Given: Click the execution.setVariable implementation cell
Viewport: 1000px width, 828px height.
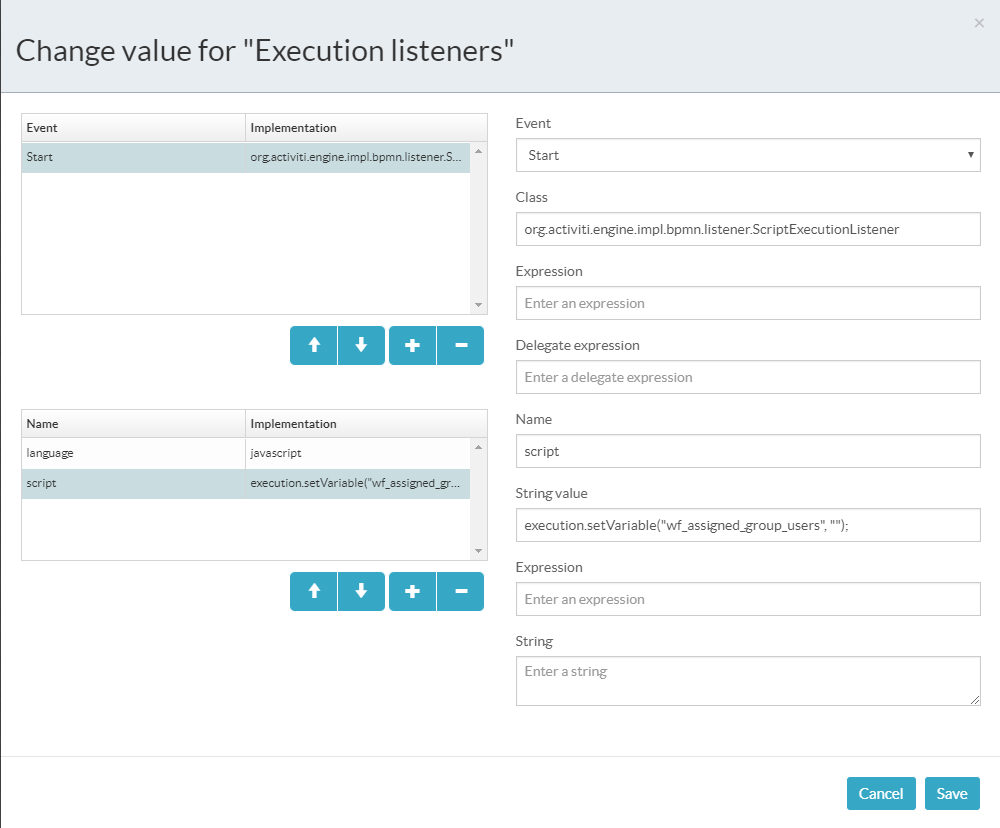Looking at the screenshot, I should click(x=358, y=484).
